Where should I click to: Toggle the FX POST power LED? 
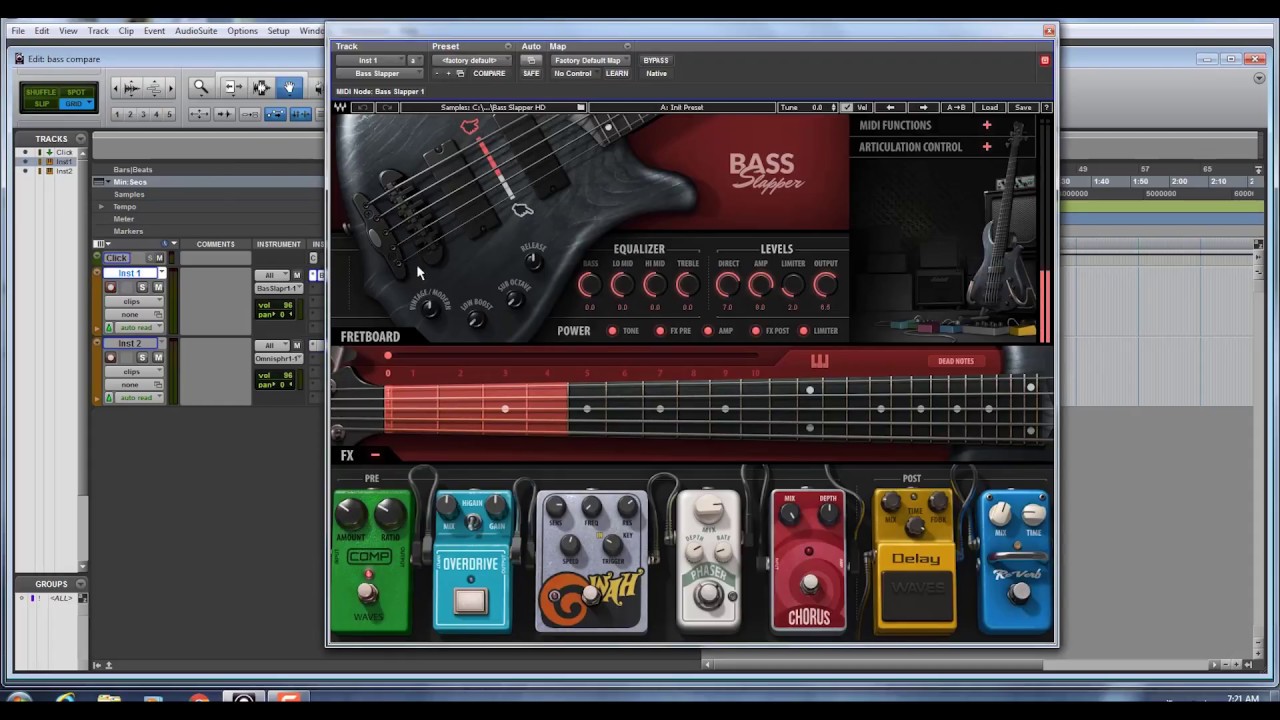coord(756,331)
